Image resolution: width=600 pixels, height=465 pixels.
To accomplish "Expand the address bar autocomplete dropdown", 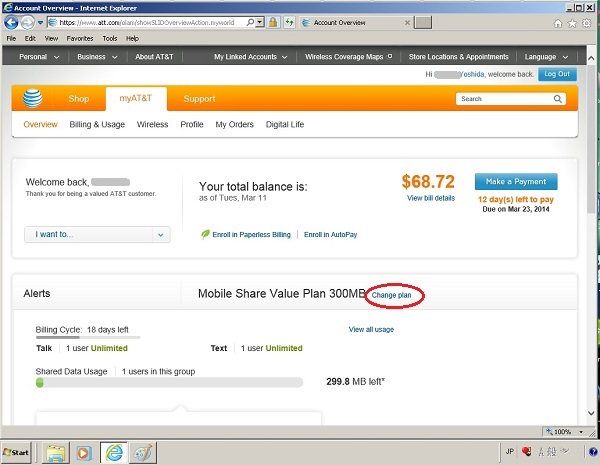I will click(260, 23).
